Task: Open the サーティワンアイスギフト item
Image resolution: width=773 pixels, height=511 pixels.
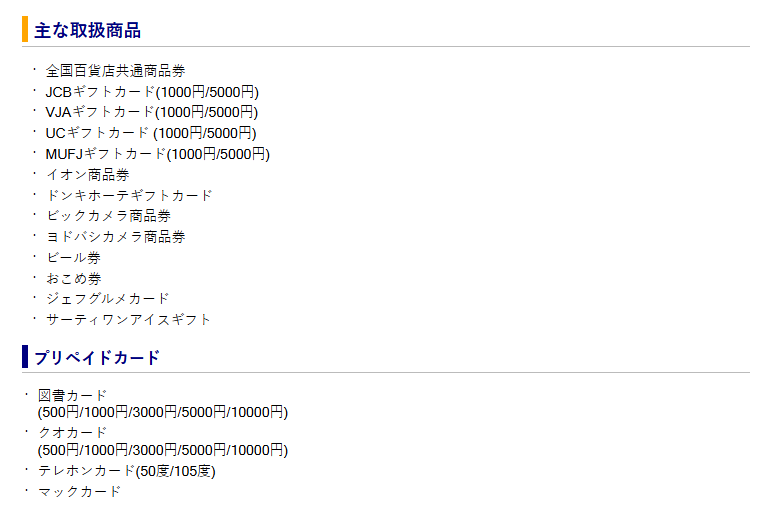Action: (128, 320)
